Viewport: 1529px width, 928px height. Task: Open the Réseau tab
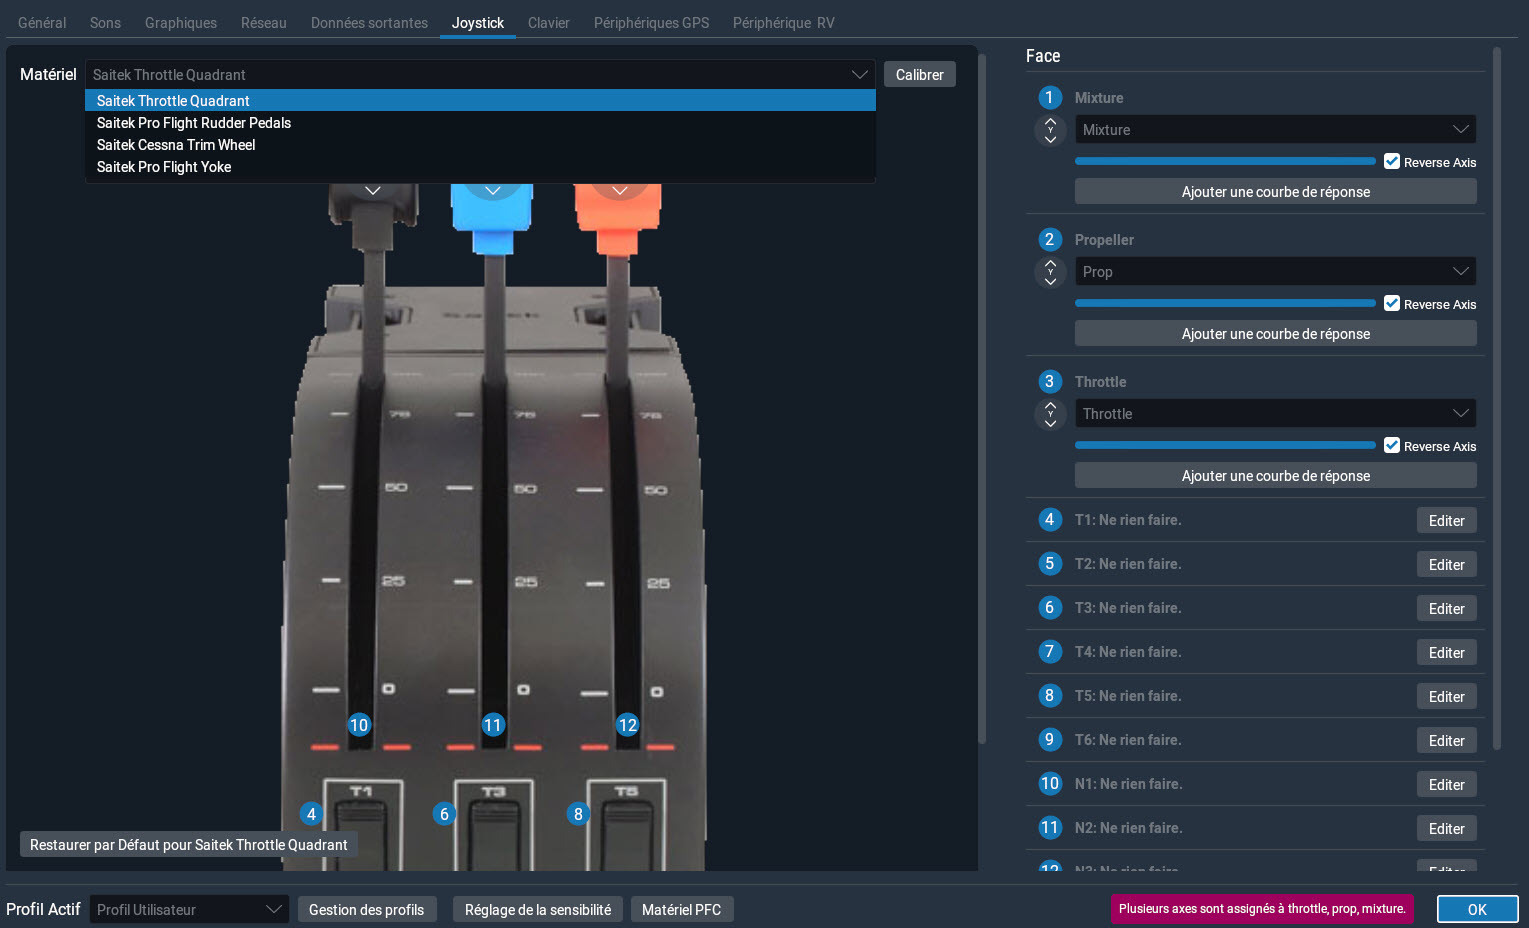click(x=264, y=23)
